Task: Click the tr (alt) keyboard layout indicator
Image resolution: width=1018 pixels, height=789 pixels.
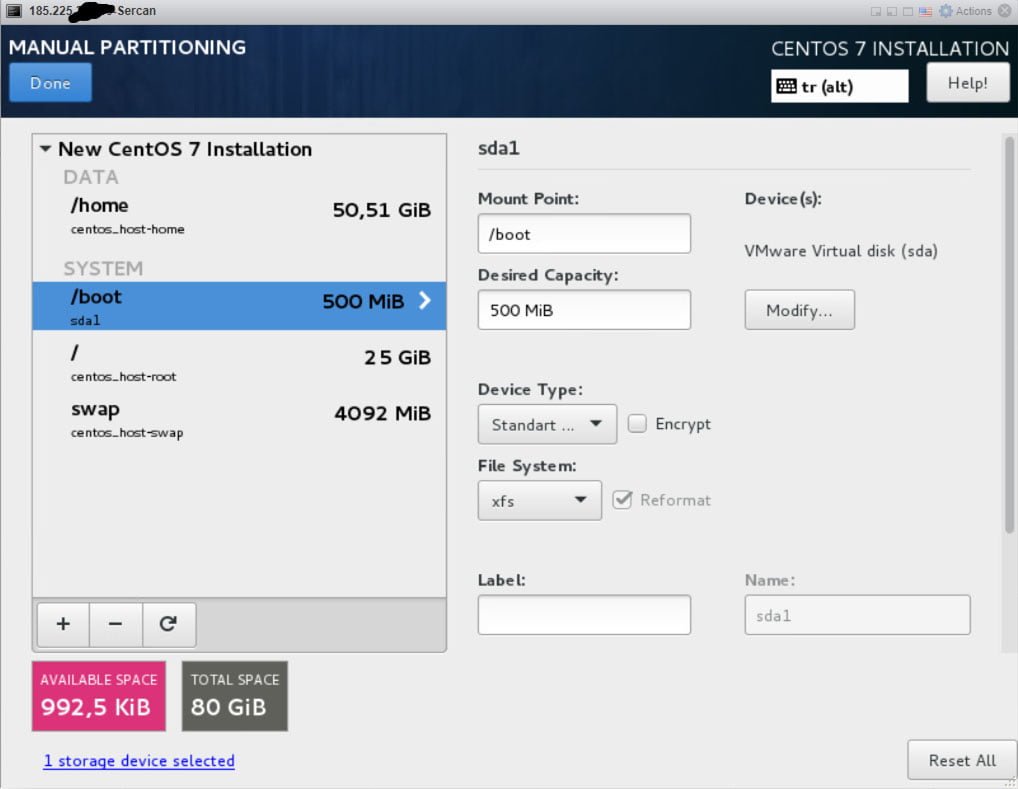Action: 839,86
